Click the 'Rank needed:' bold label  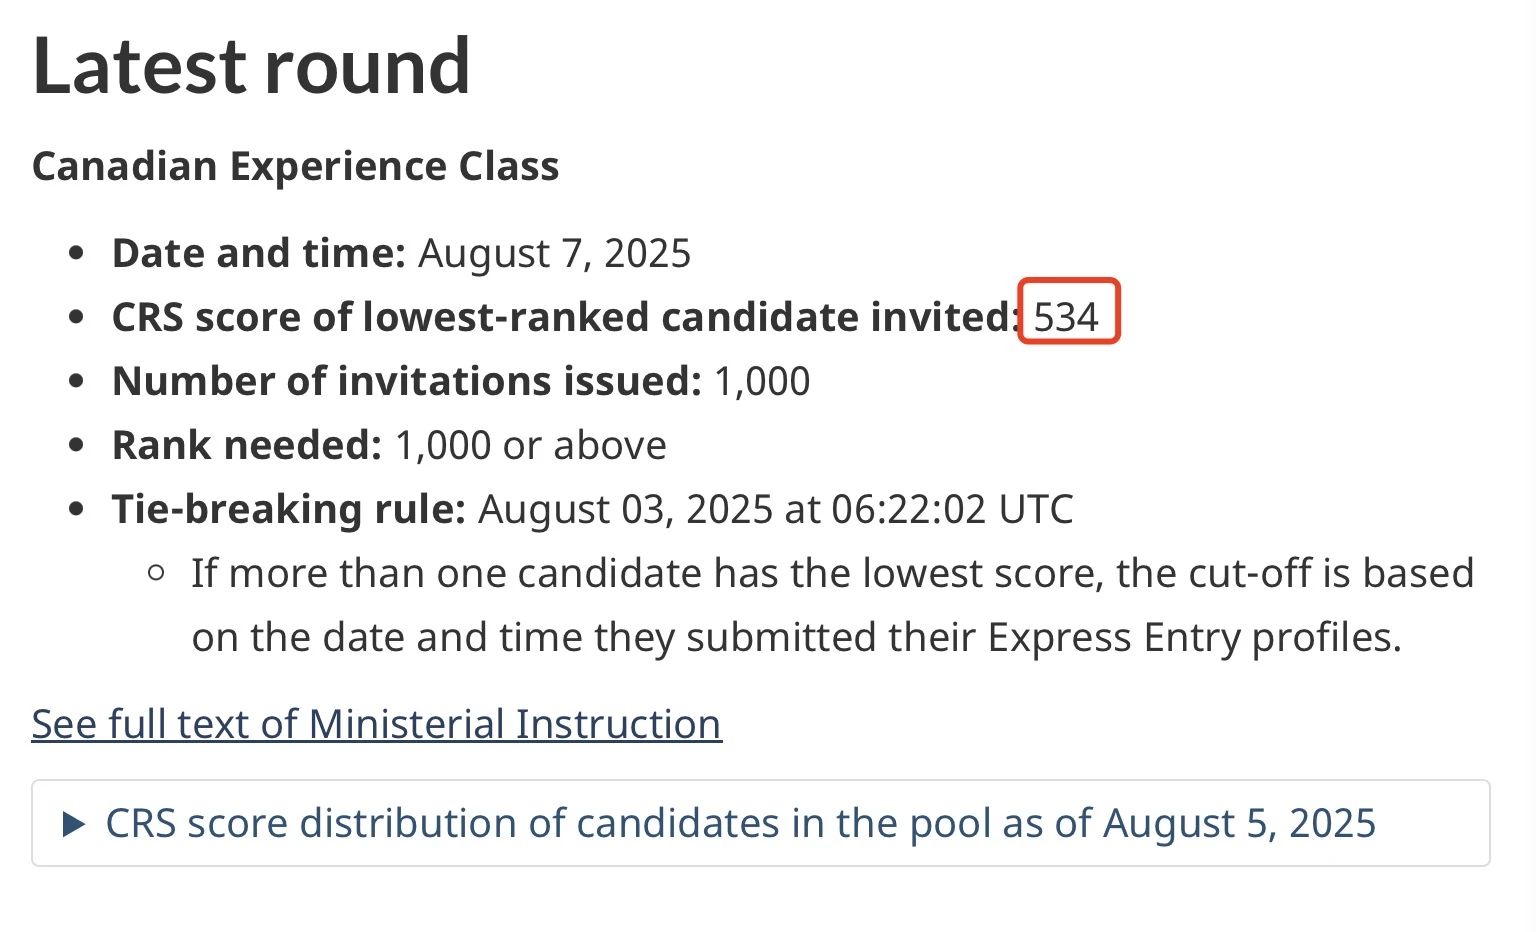pos(247,445)
